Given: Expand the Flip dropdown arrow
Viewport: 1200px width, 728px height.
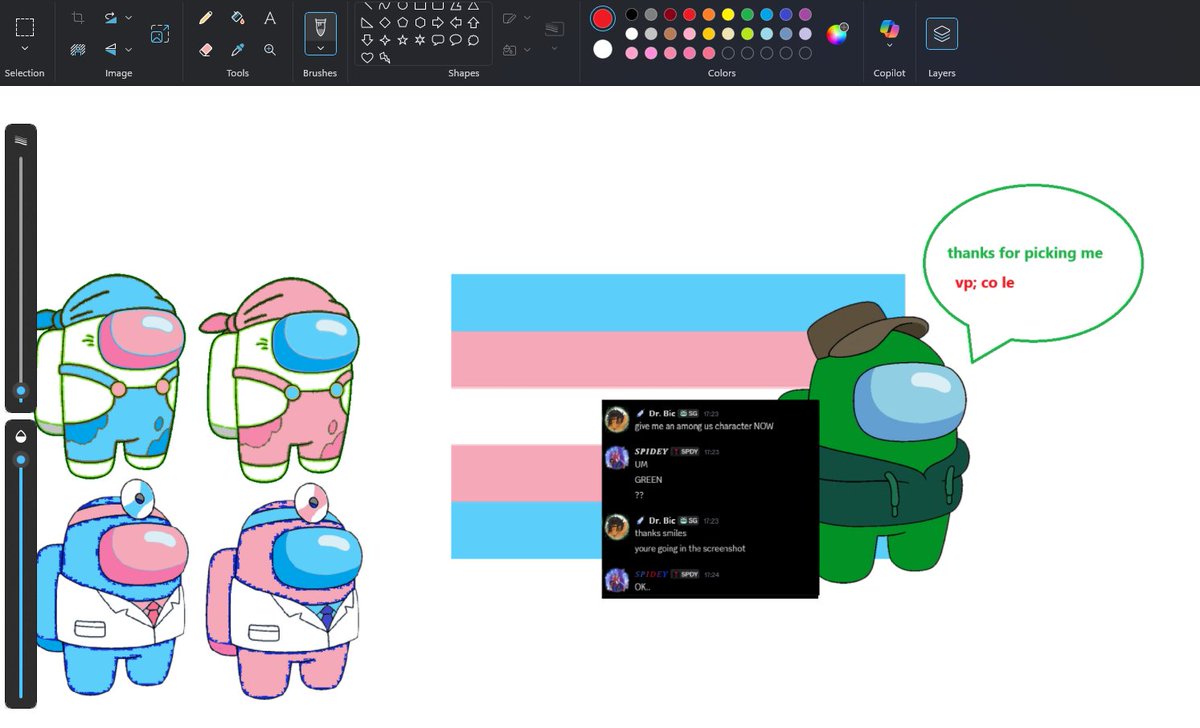Looking at the screenshot, I should (129, 49).
